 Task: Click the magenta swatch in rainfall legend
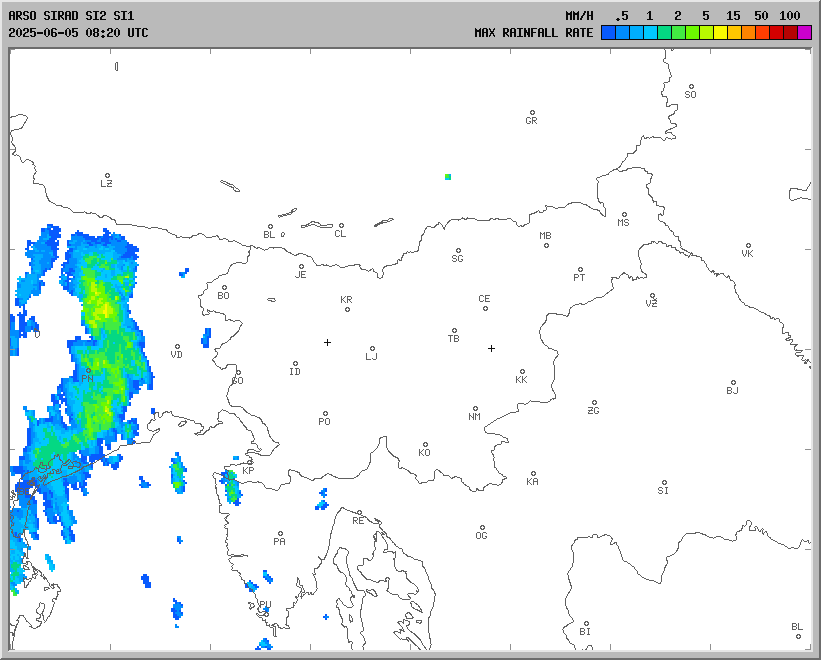805,33
